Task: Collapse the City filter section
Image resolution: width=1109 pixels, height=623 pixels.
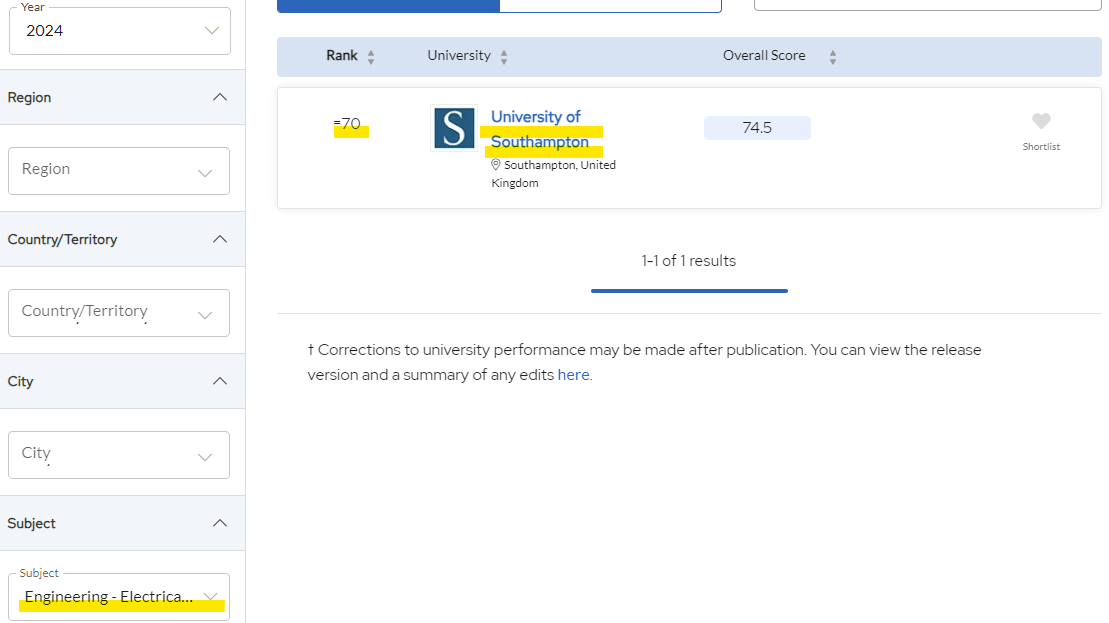Action: (220, 381)
